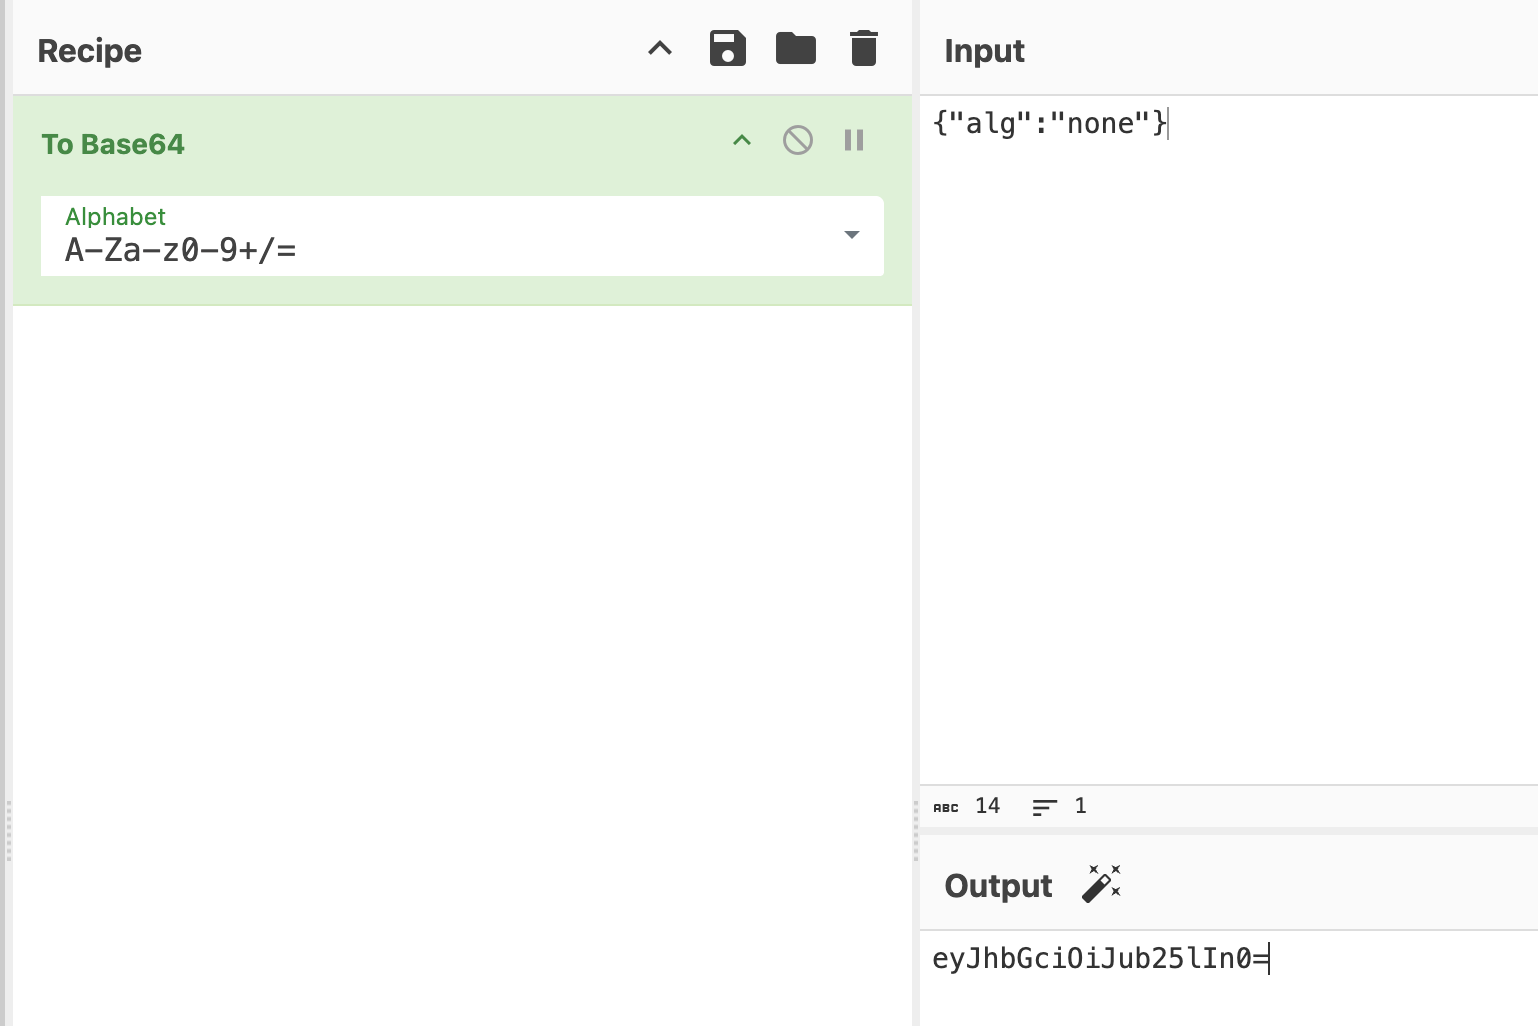
Task: Click the Output pane heading
Action: (997, 885)
